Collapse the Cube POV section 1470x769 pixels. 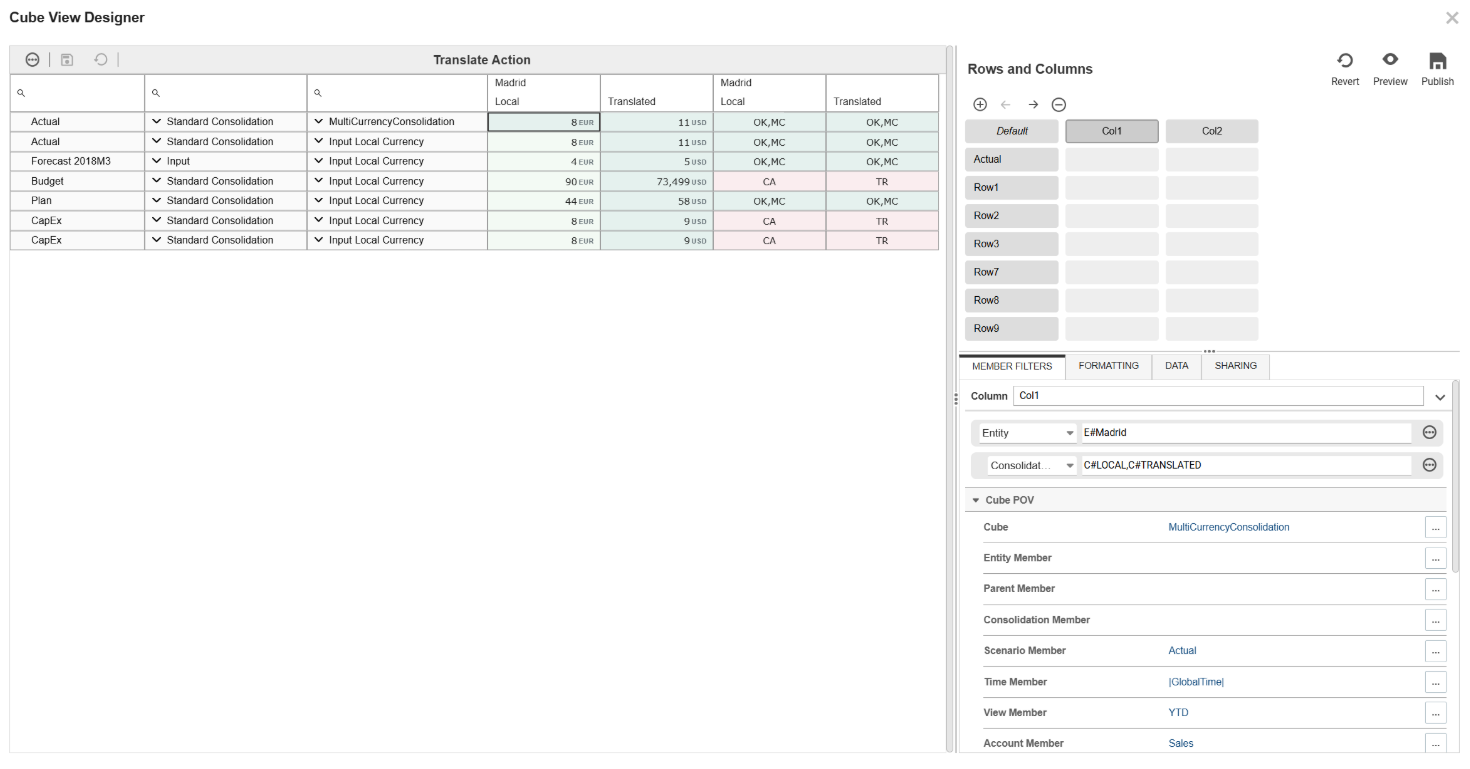click(x=975, y=499)
